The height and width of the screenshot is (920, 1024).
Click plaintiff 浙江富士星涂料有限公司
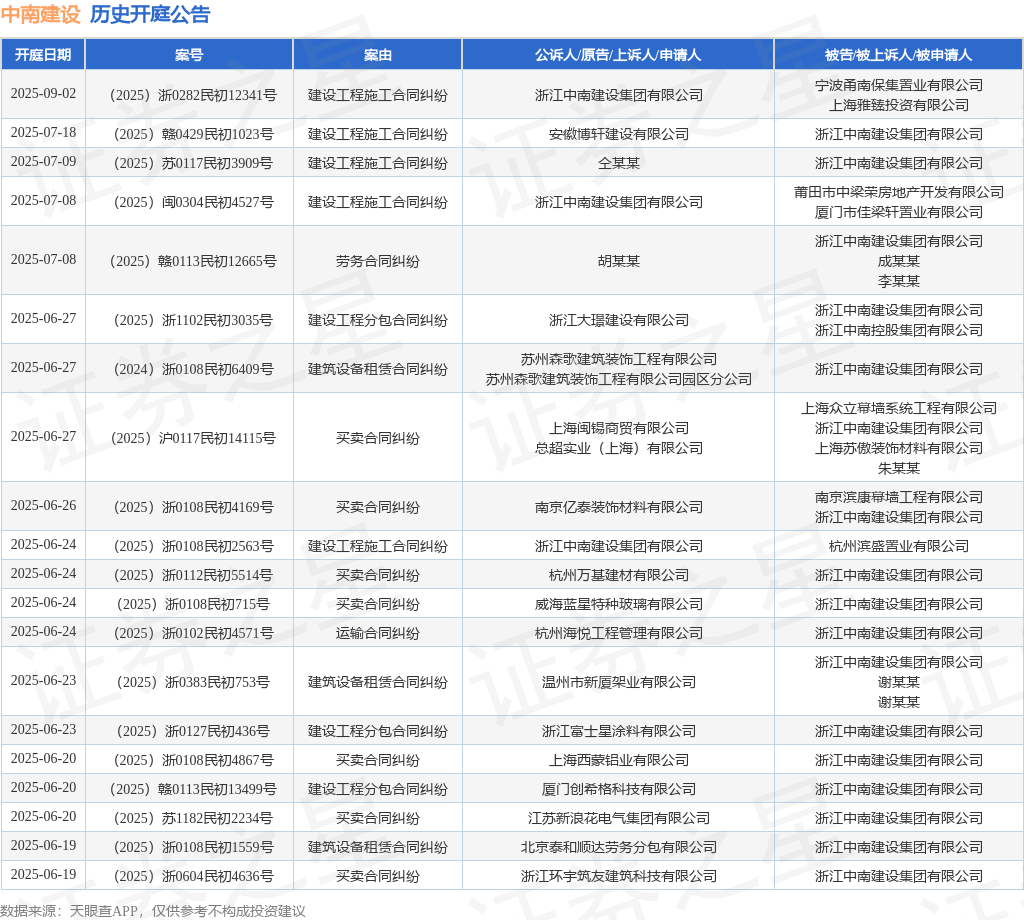[x=618, y=731]
